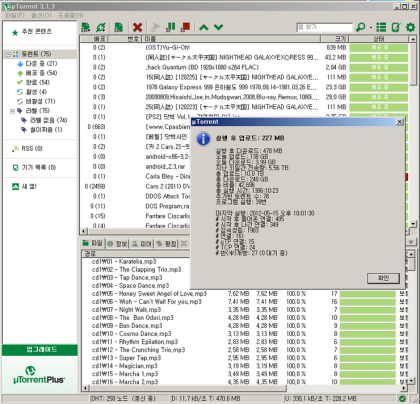Image resolution: width=420 pixels, height=404 pixels.
Task: Select the Inactive (71) sidebar item
Action: click(x=36, y=101)
